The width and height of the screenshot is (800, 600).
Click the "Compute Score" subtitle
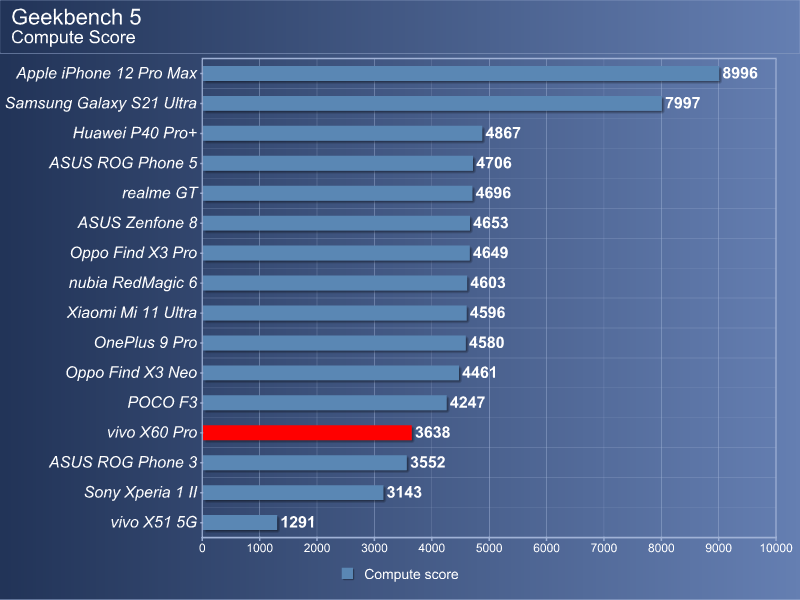[x=73, y=37]
